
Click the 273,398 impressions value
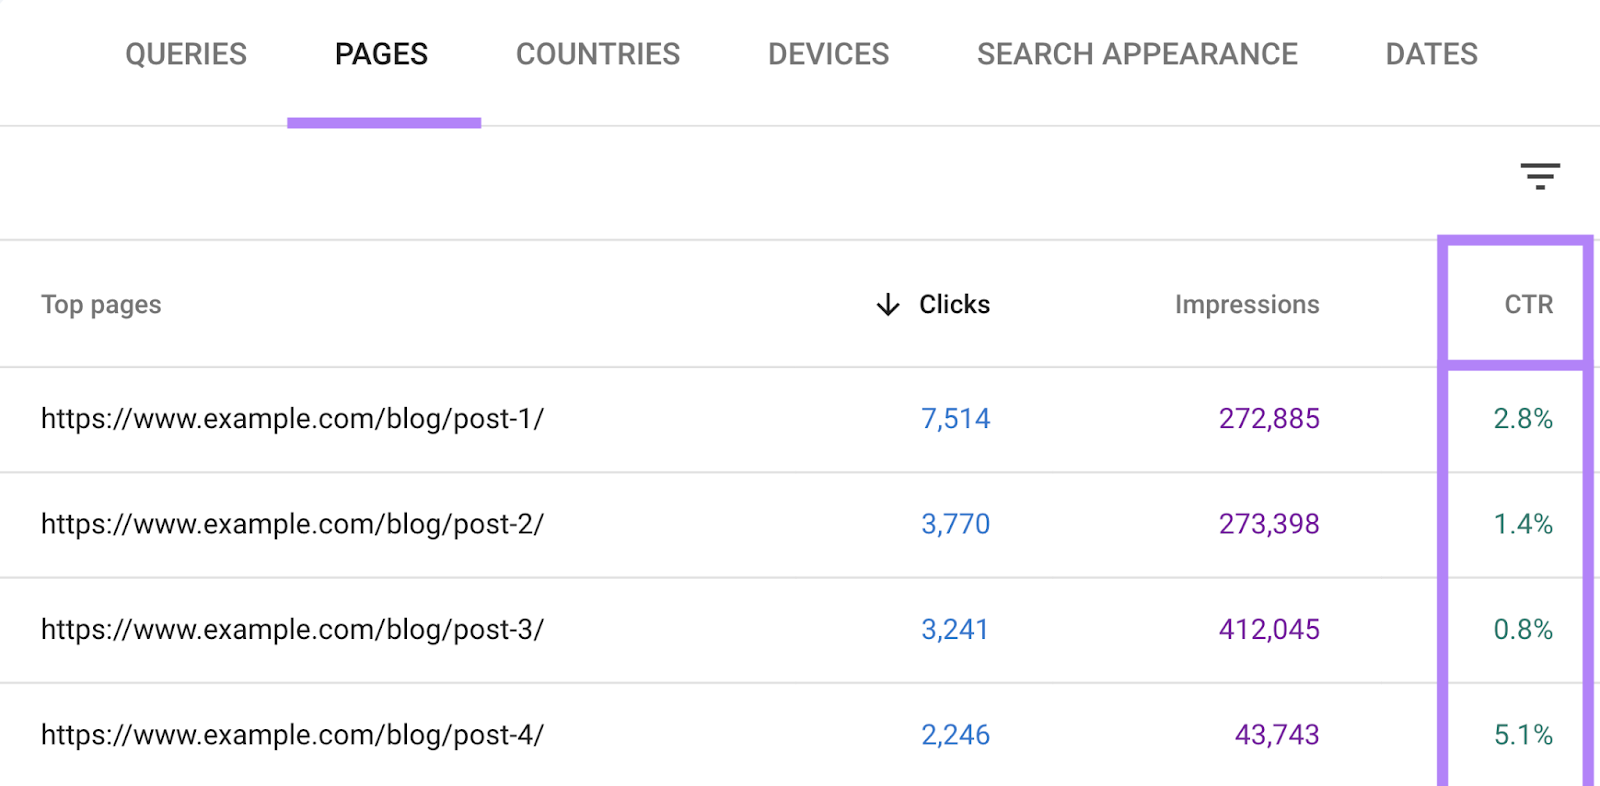pos(1268,524)
